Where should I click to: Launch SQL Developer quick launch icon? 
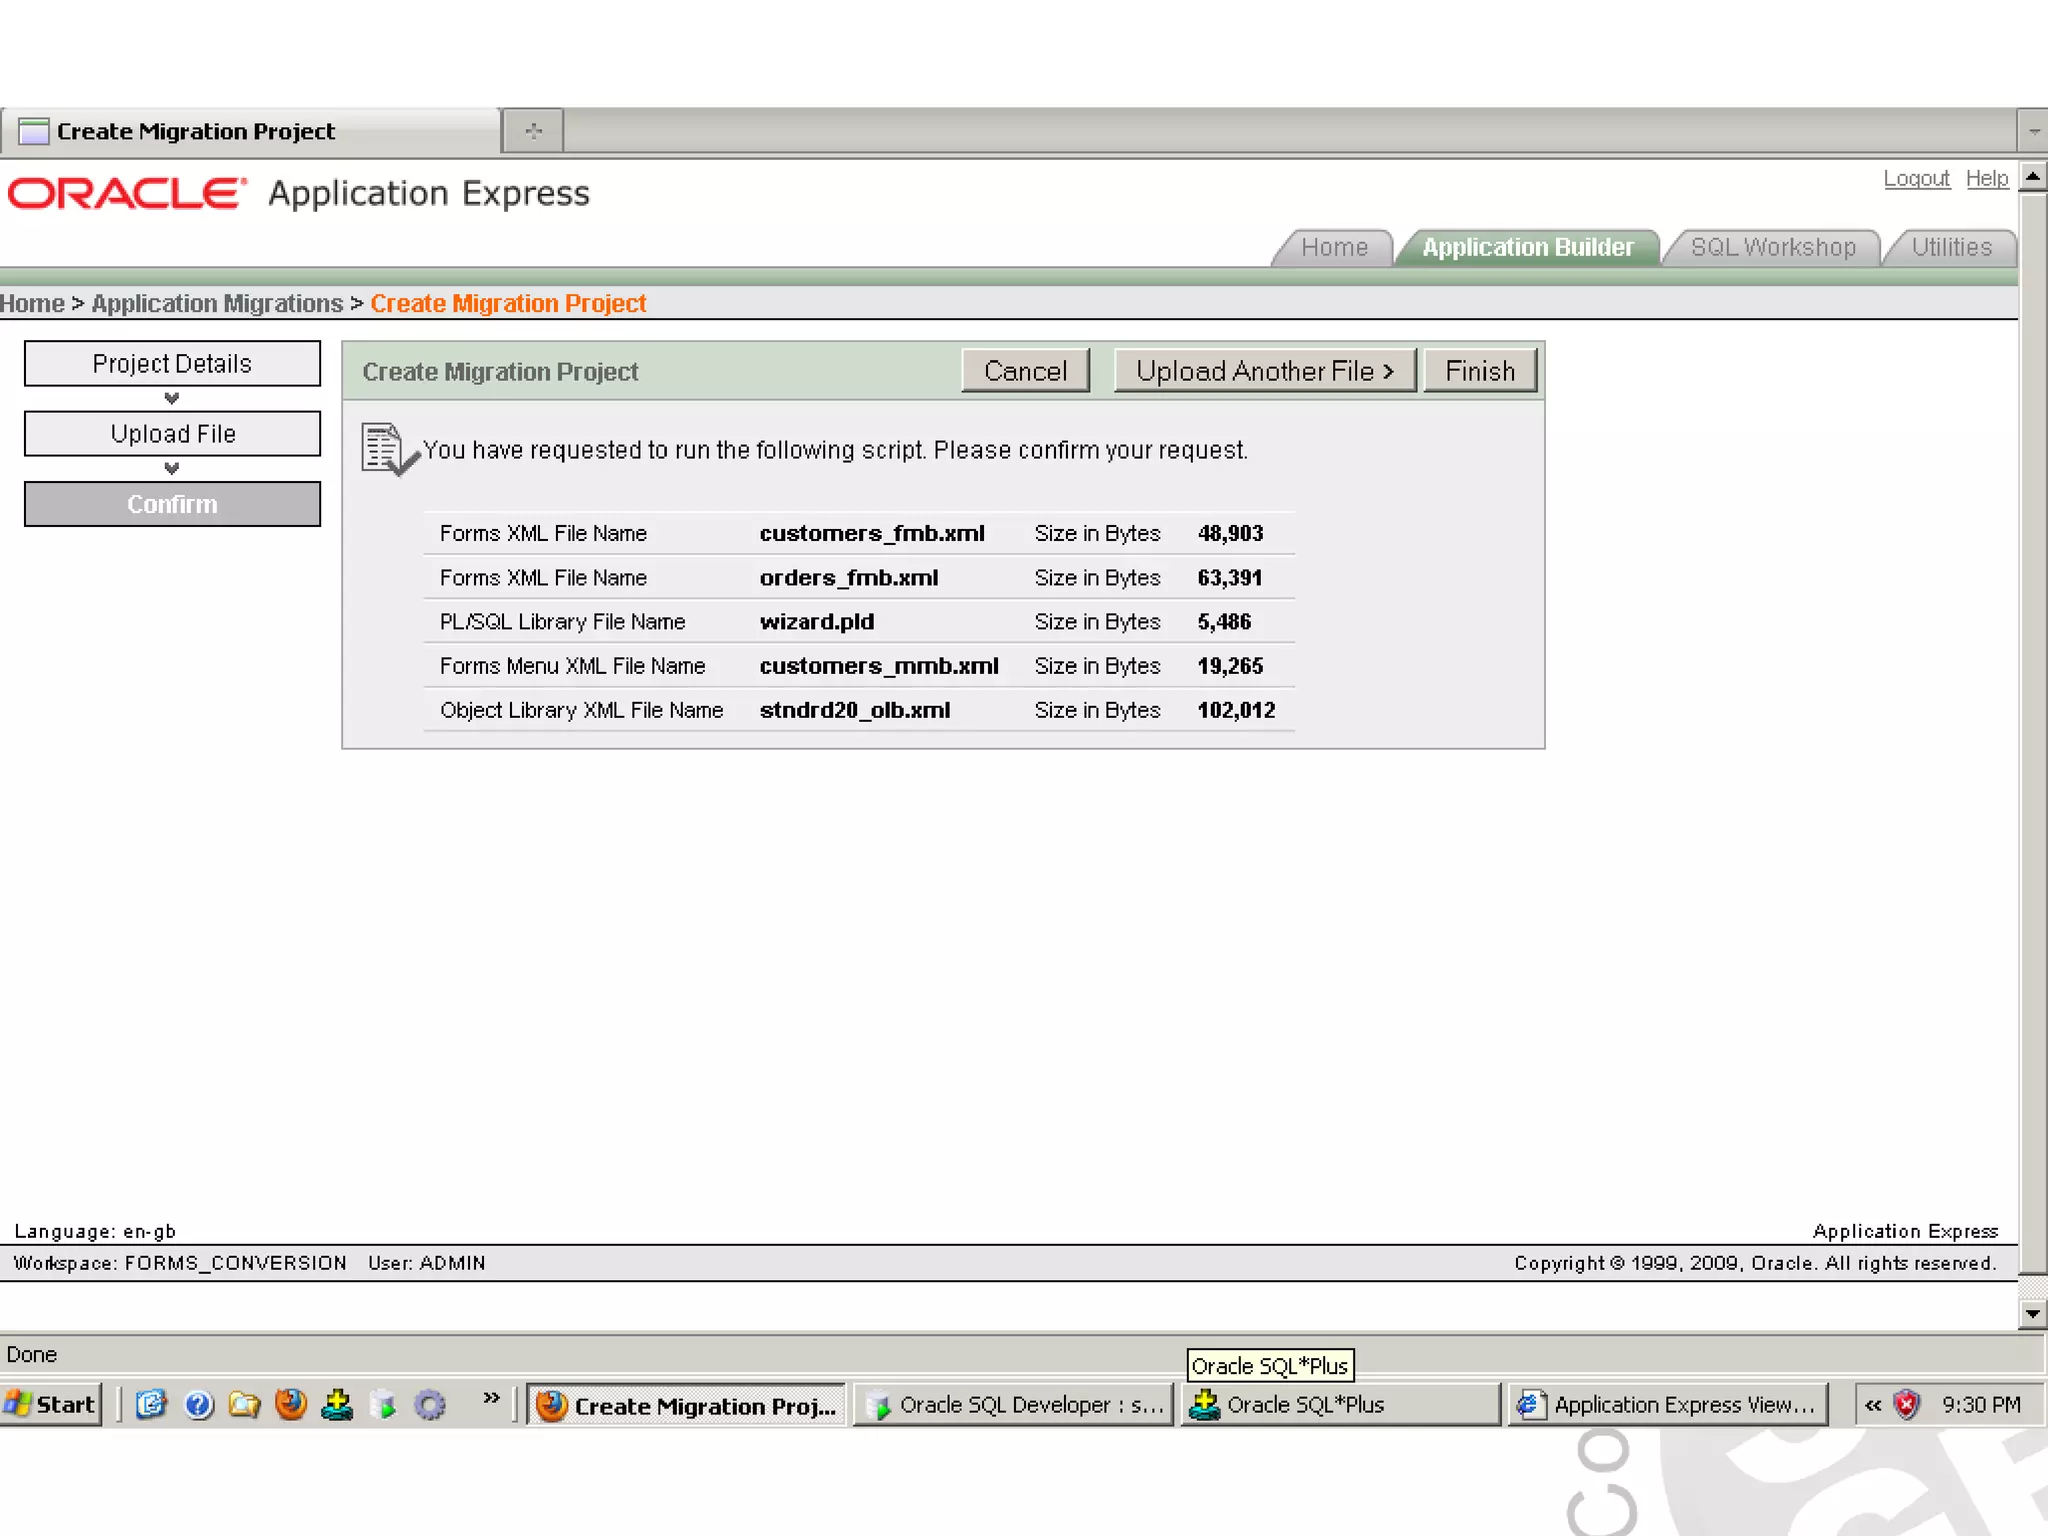[383, 1404]
